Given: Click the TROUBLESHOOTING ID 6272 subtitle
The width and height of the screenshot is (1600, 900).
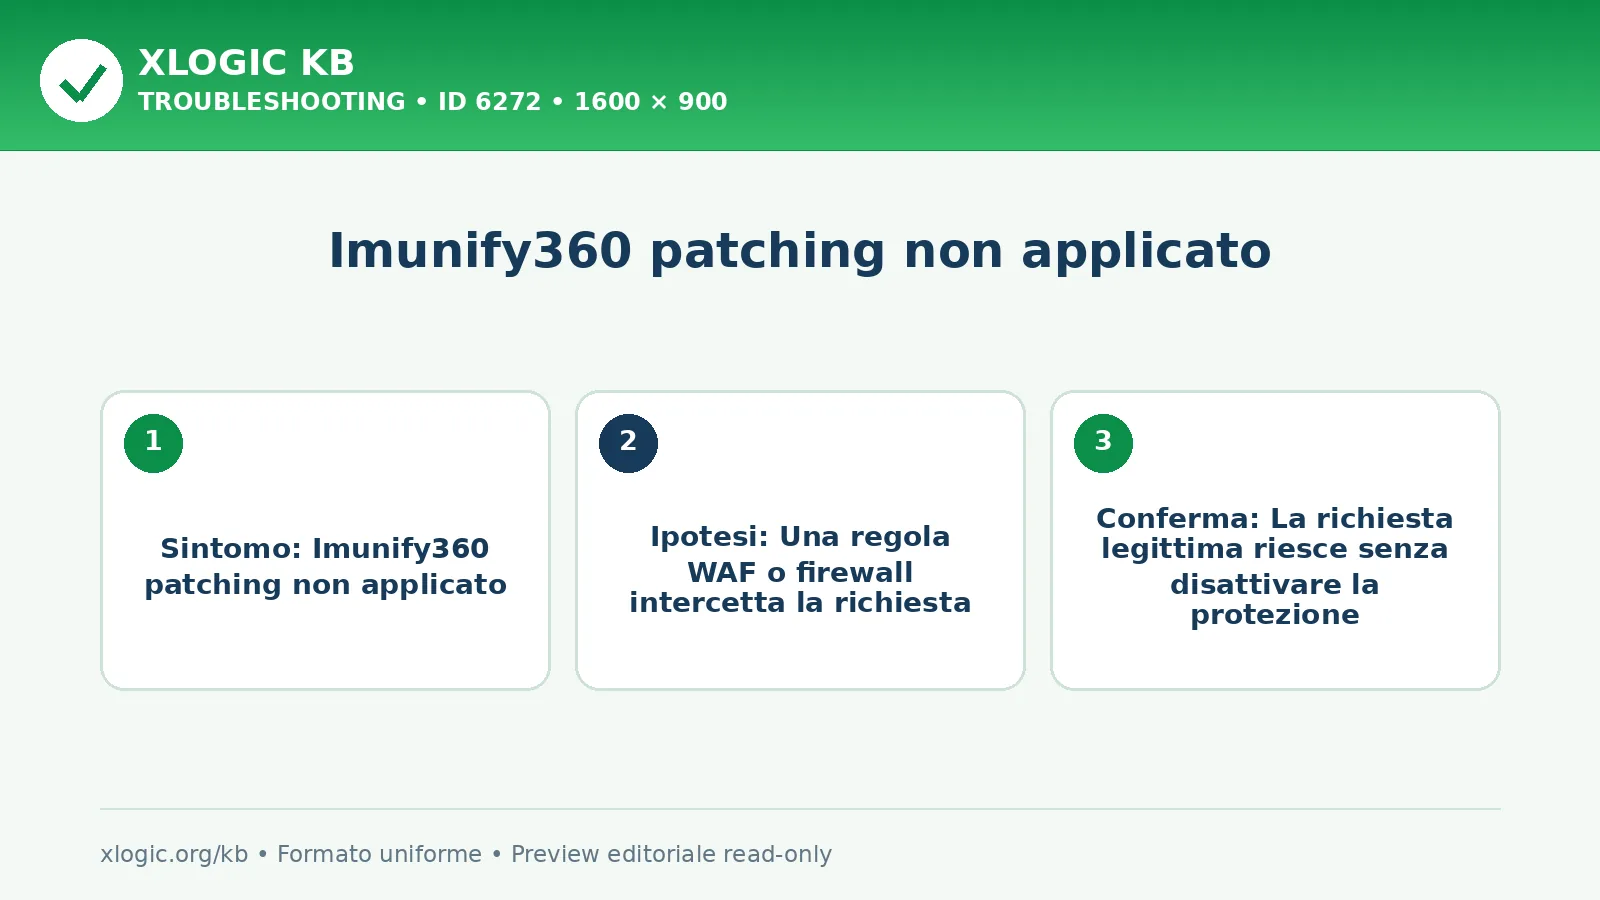Looking at the screenshot, I should pos(432,102).
